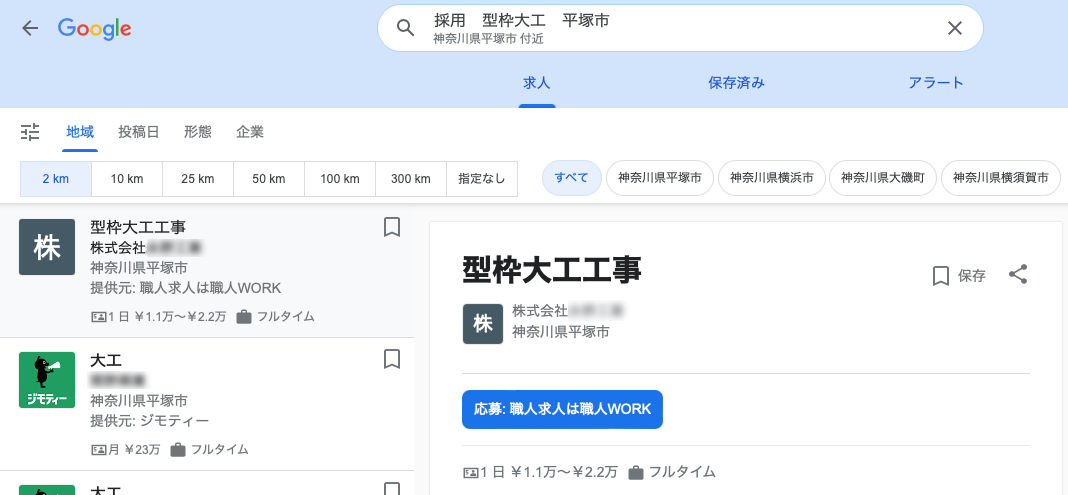Clear search with the X icon
The image size is (1068, 495).
tap(954, 28)
